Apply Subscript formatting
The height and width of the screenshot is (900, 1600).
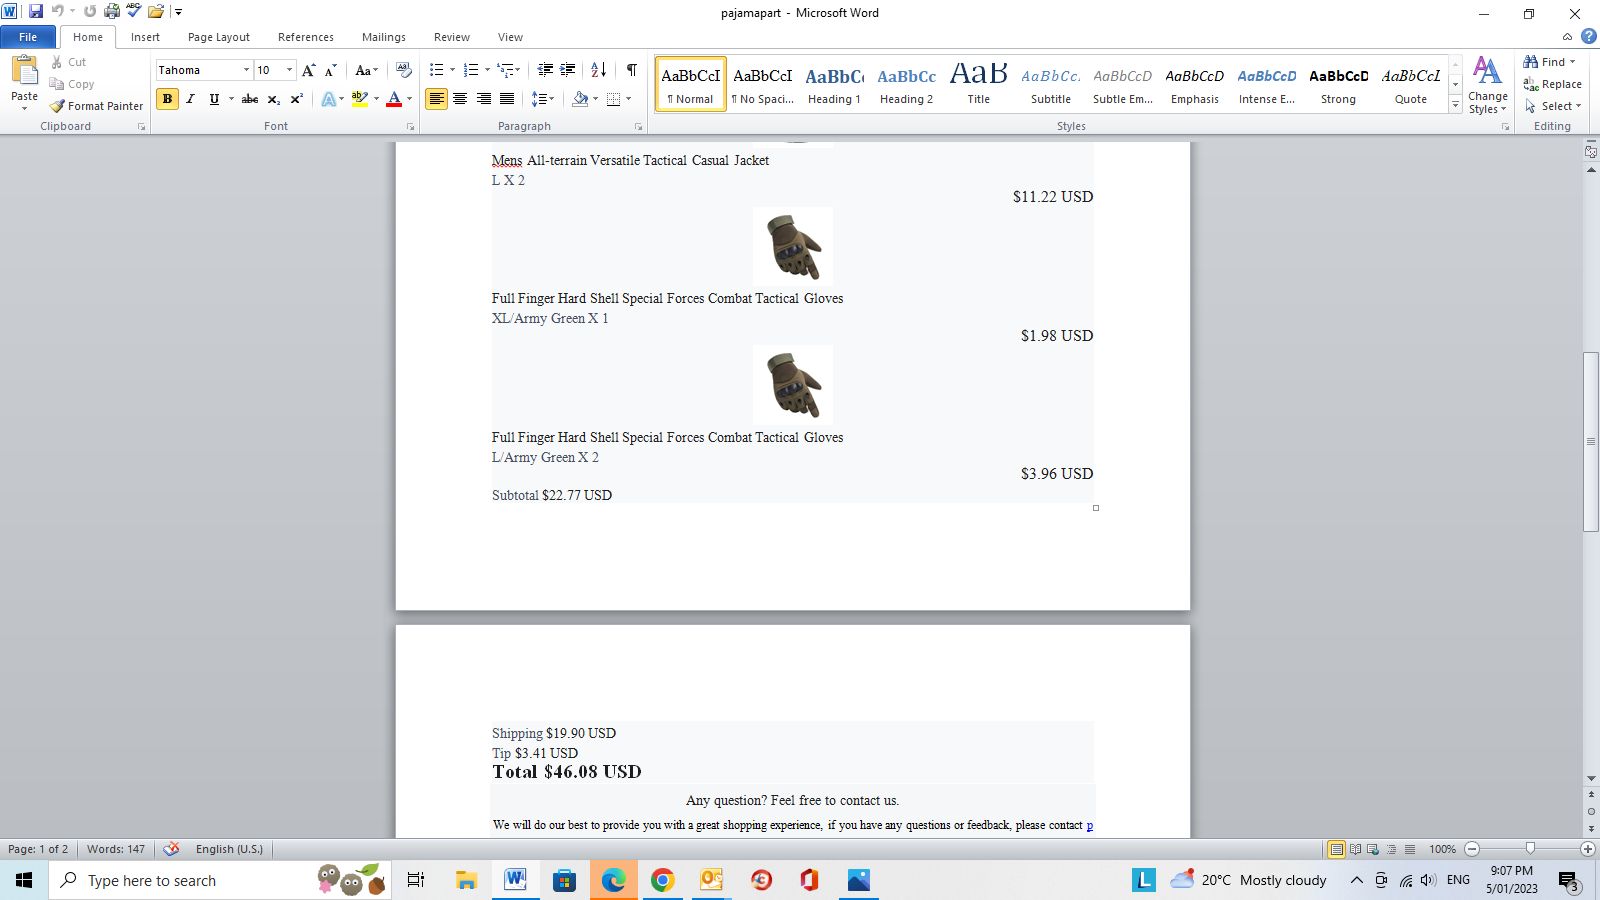[x=274, y=99]
